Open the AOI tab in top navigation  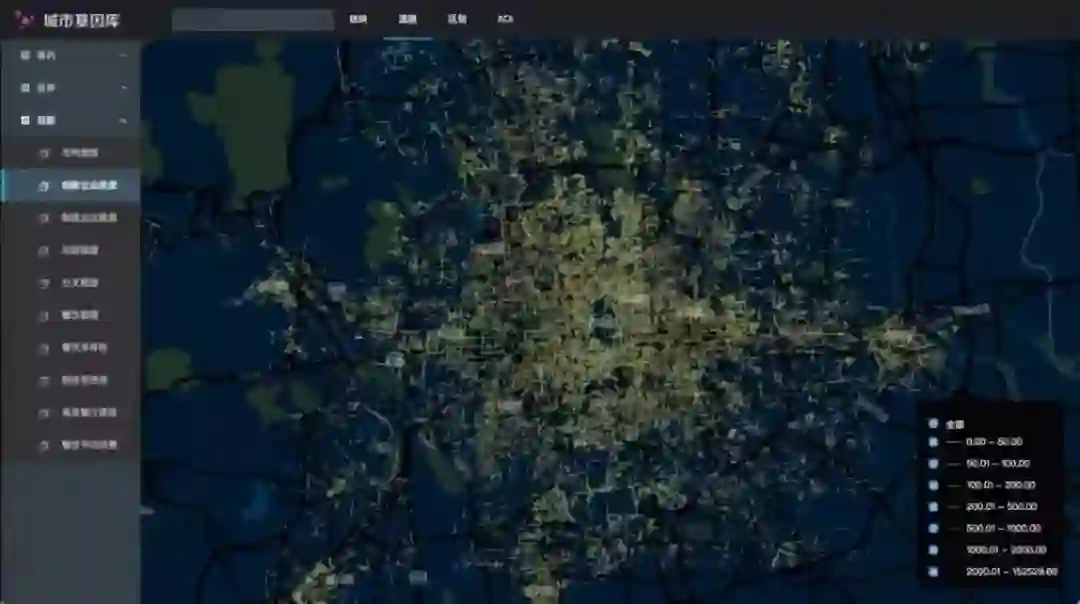click(x=506, y=19)
